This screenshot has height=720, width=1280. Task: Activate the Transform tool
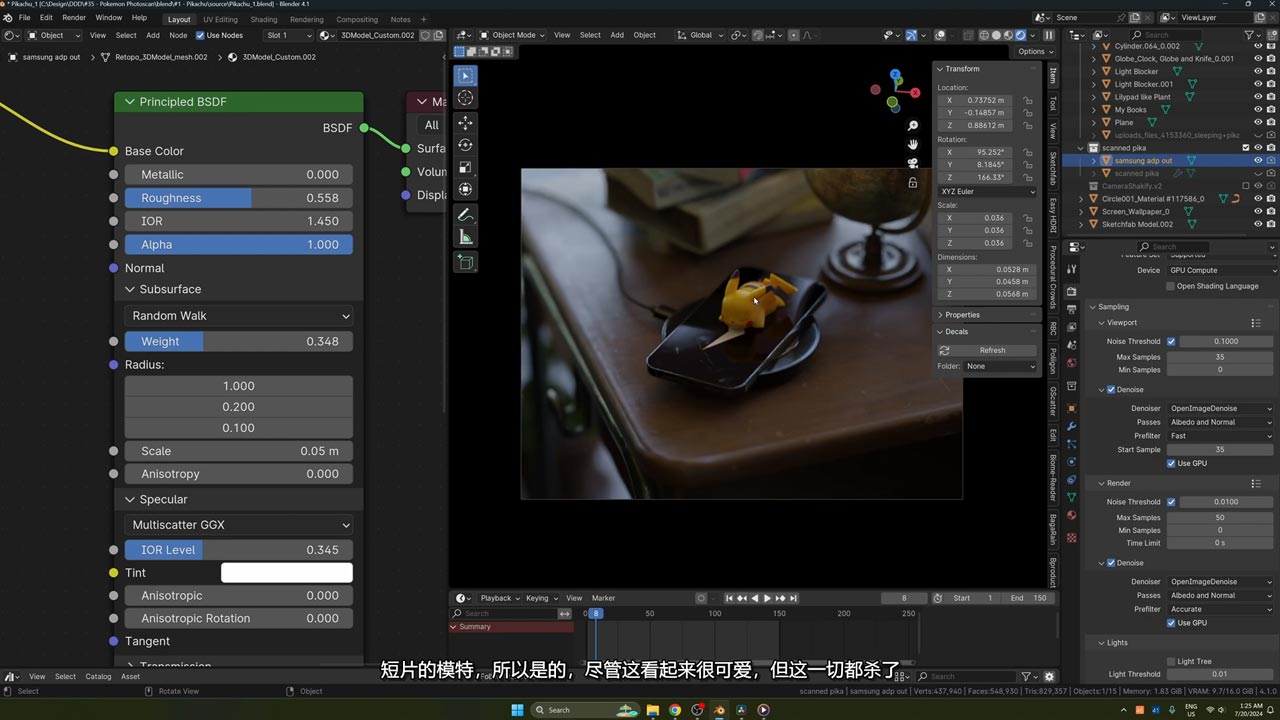[x=465, y=189]
